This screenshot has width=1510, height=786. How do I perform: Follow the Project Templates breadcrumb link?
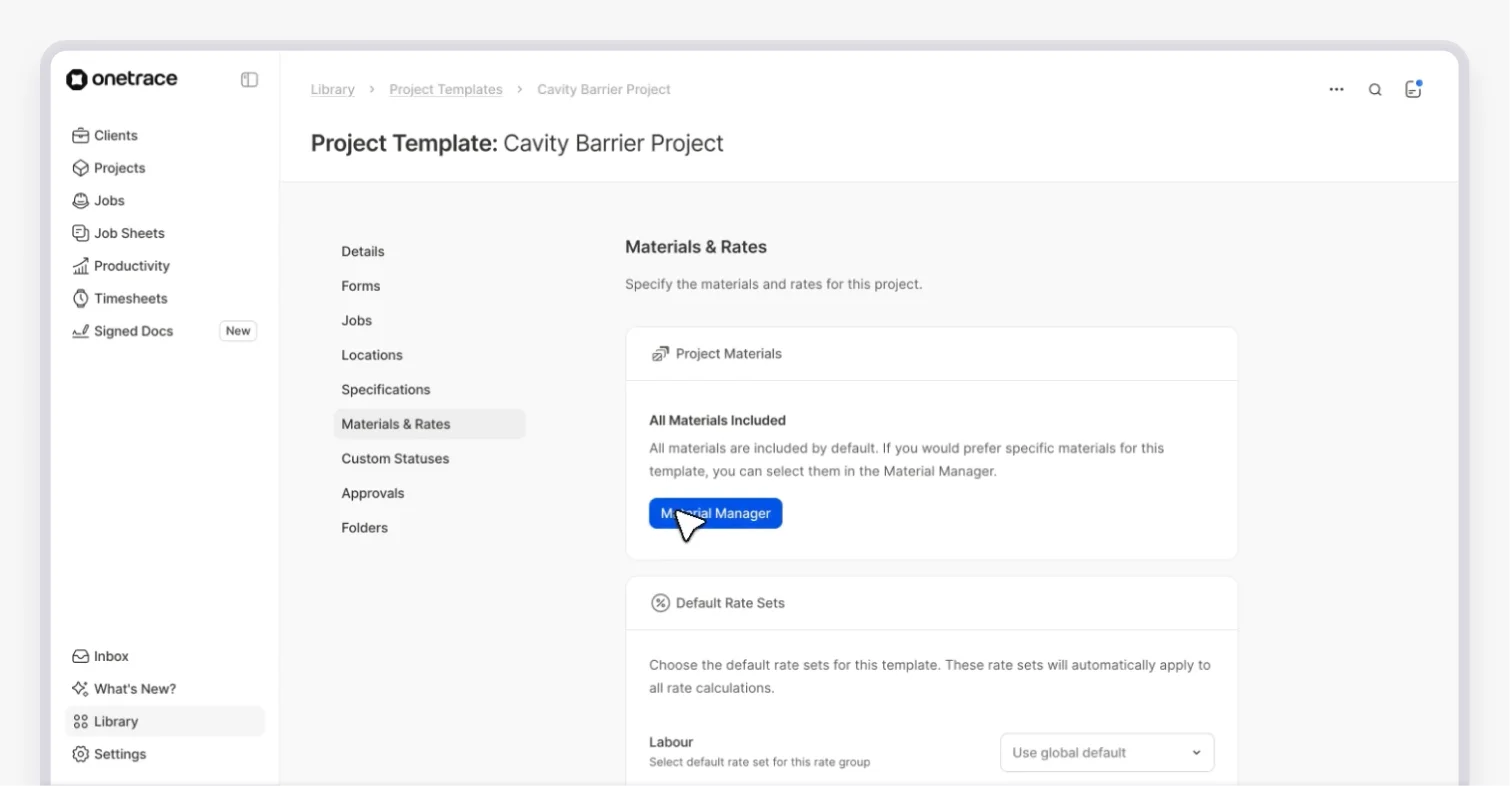[x=446, y=89]
